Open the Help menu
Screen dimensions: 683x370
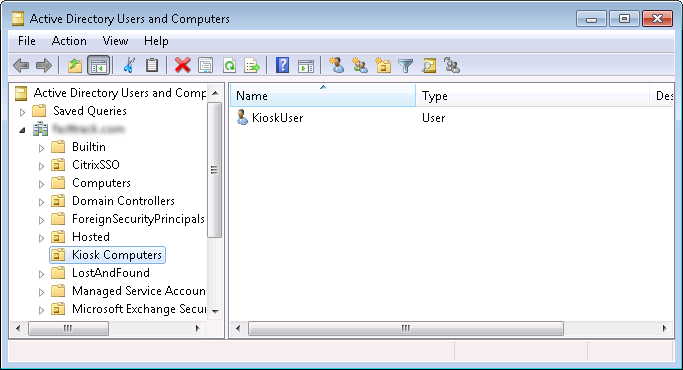pos(156,41)
